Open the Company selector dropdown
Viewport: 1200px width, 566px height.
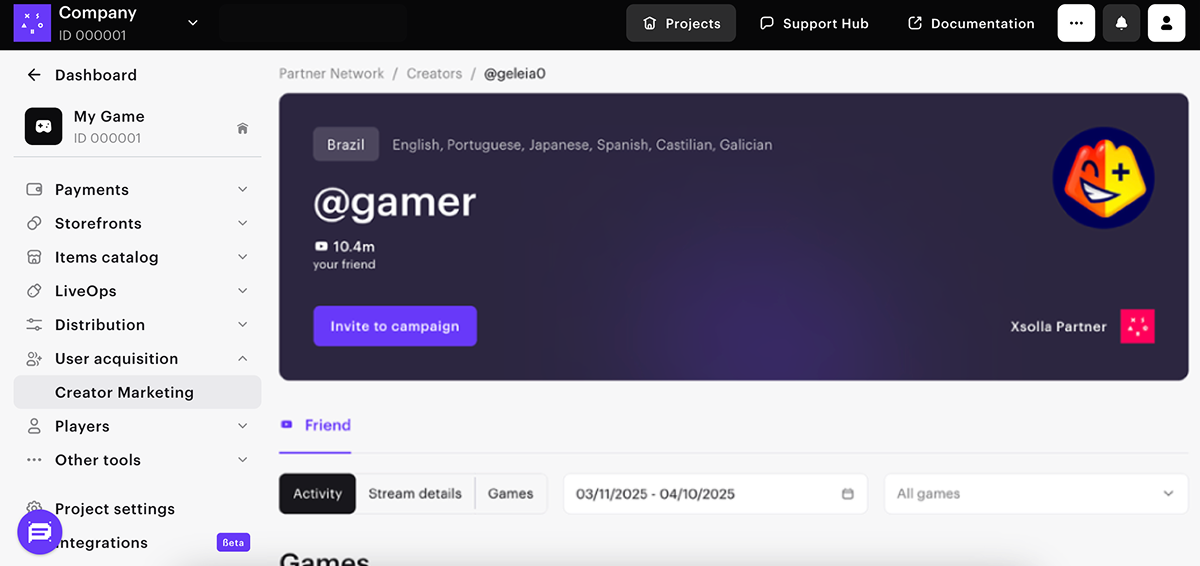coord(193,23)
